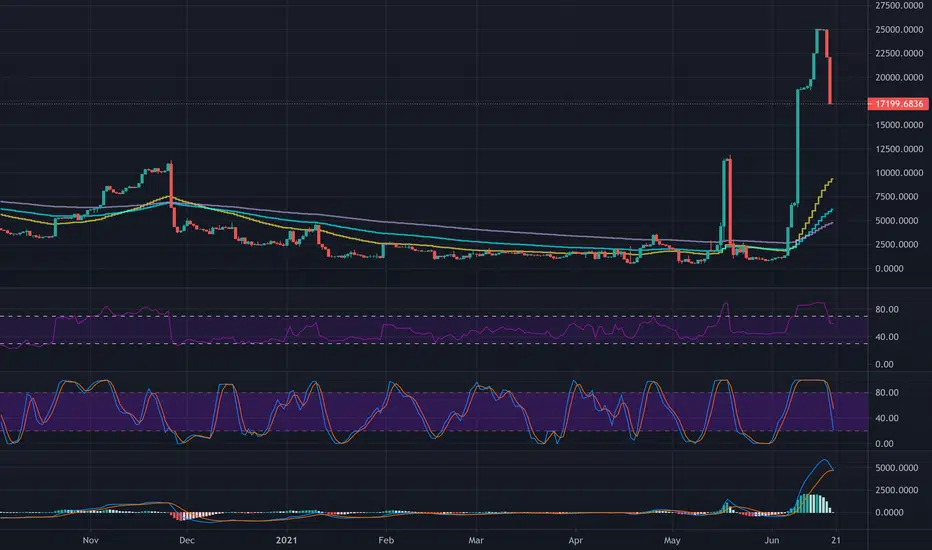Click the yellow moving average line end in June

coord(832,180)
